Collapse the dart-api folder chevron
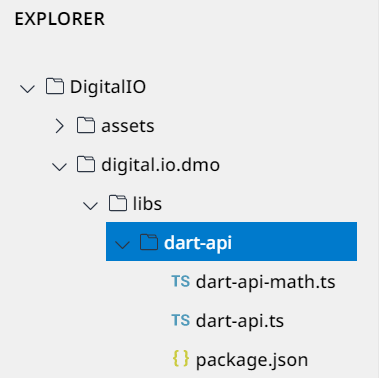Viewport: 379px width, 378px height. point(122,245)
